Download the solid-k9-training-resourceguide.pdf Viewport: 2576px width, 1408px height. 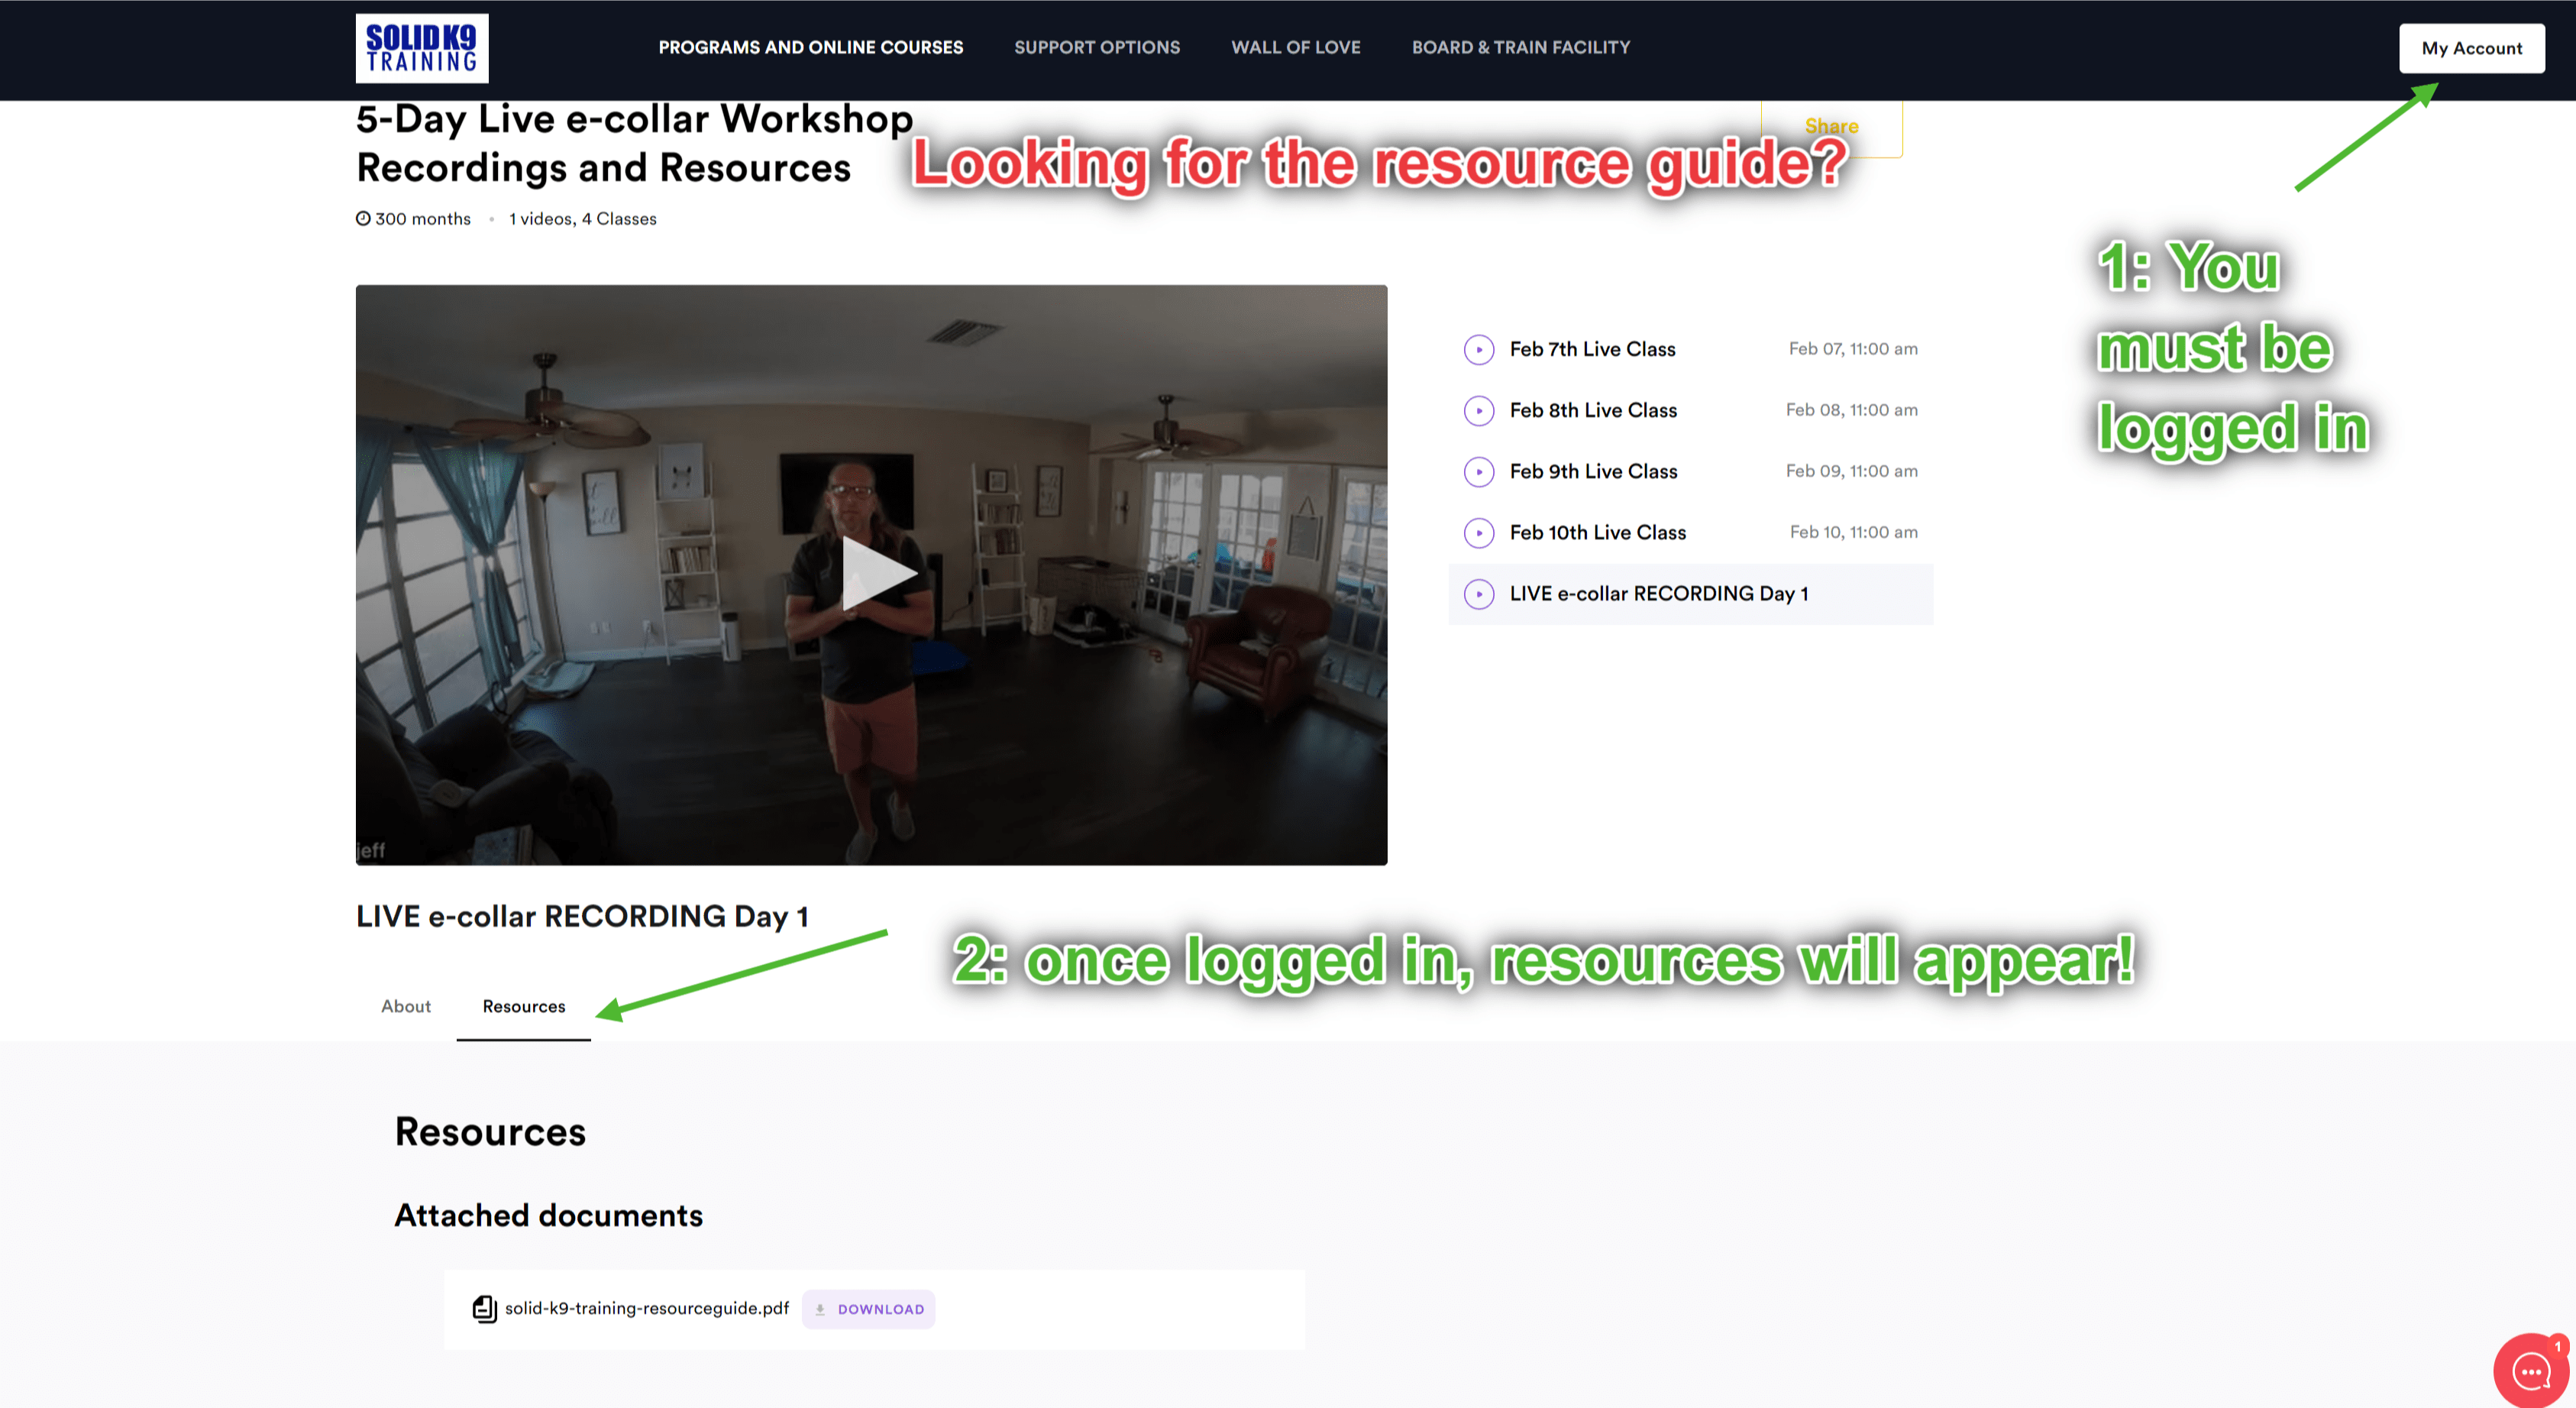[x=868, y=1308]
